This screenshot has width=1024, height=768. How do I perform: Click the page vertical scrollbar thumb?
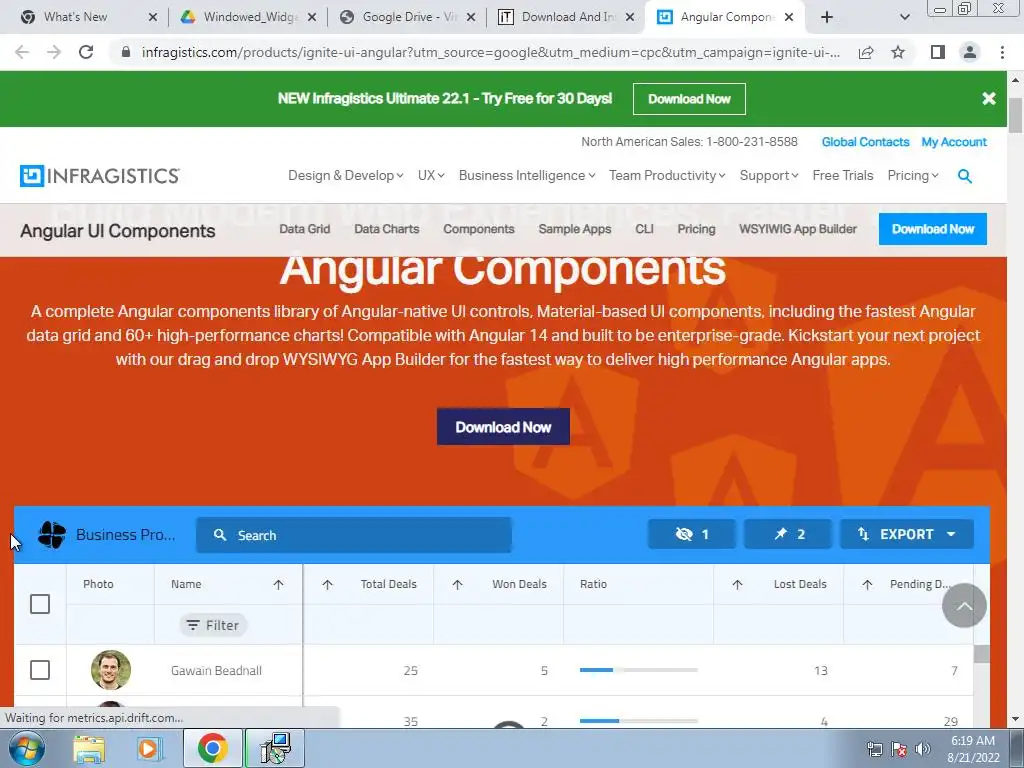point(1016,116)
